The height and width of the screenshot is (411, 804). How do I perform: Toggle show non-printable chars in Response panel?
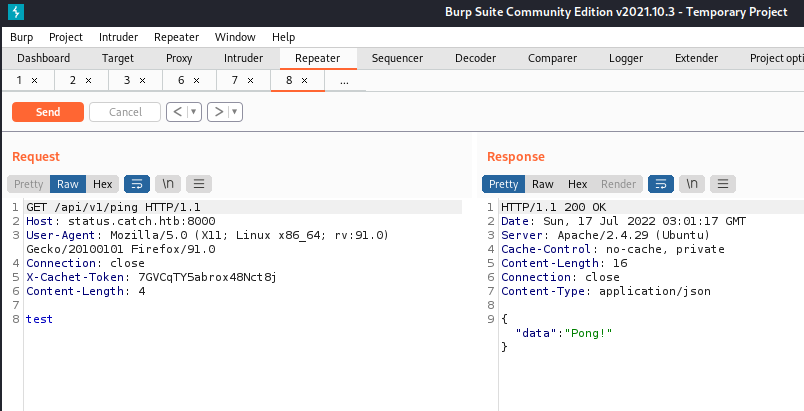(x=692, y=184)
